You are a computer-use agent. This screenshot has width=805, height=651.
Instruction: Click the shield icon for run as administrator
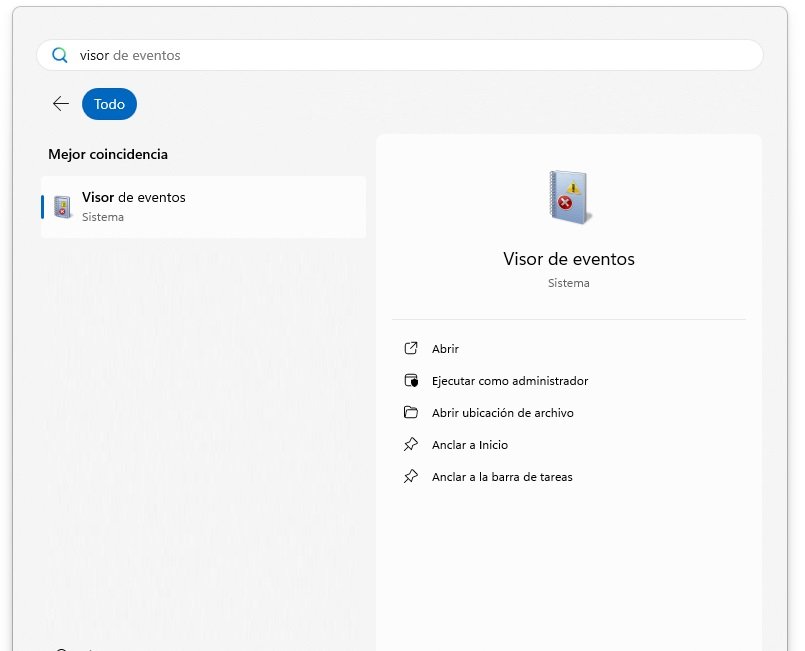click(x=411, y=380)
